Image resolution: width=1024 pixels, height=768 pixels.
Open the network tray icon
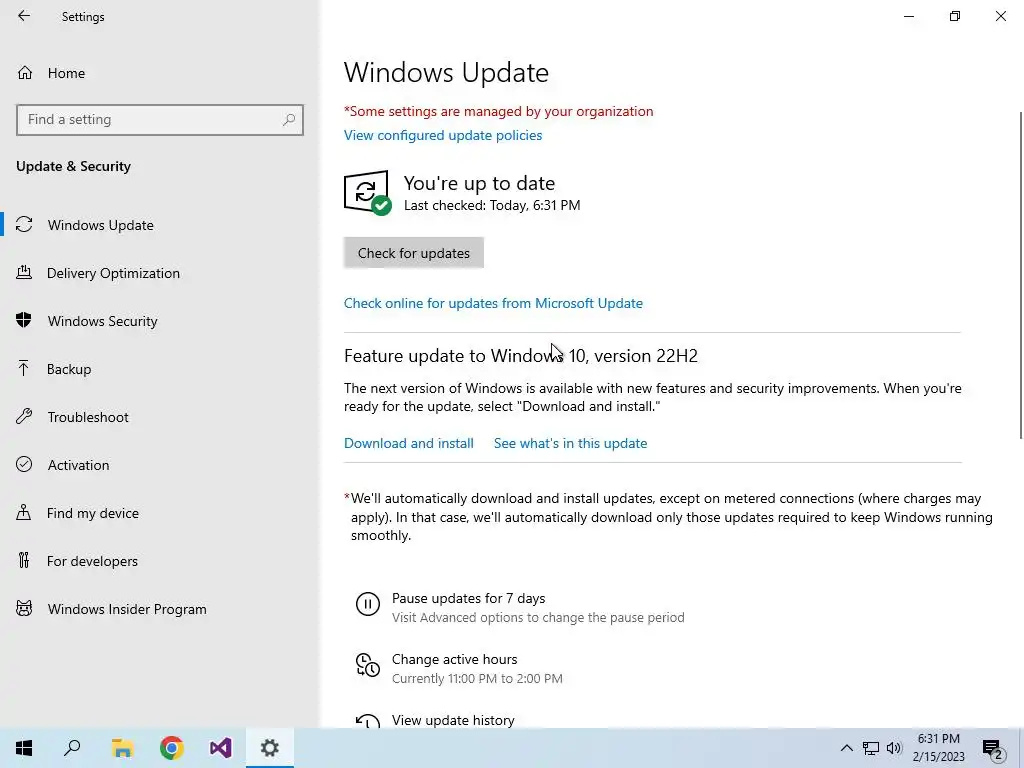871,748
